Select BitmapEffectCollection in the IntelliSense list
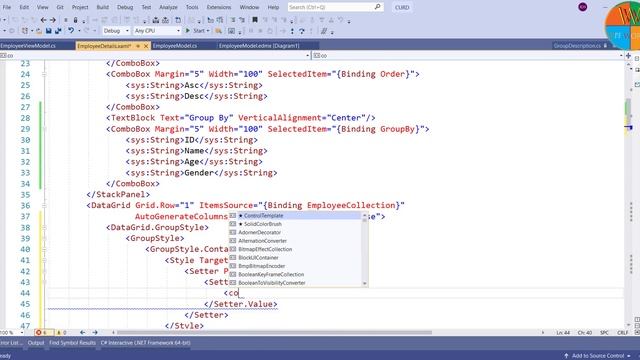 click(295, 249)
